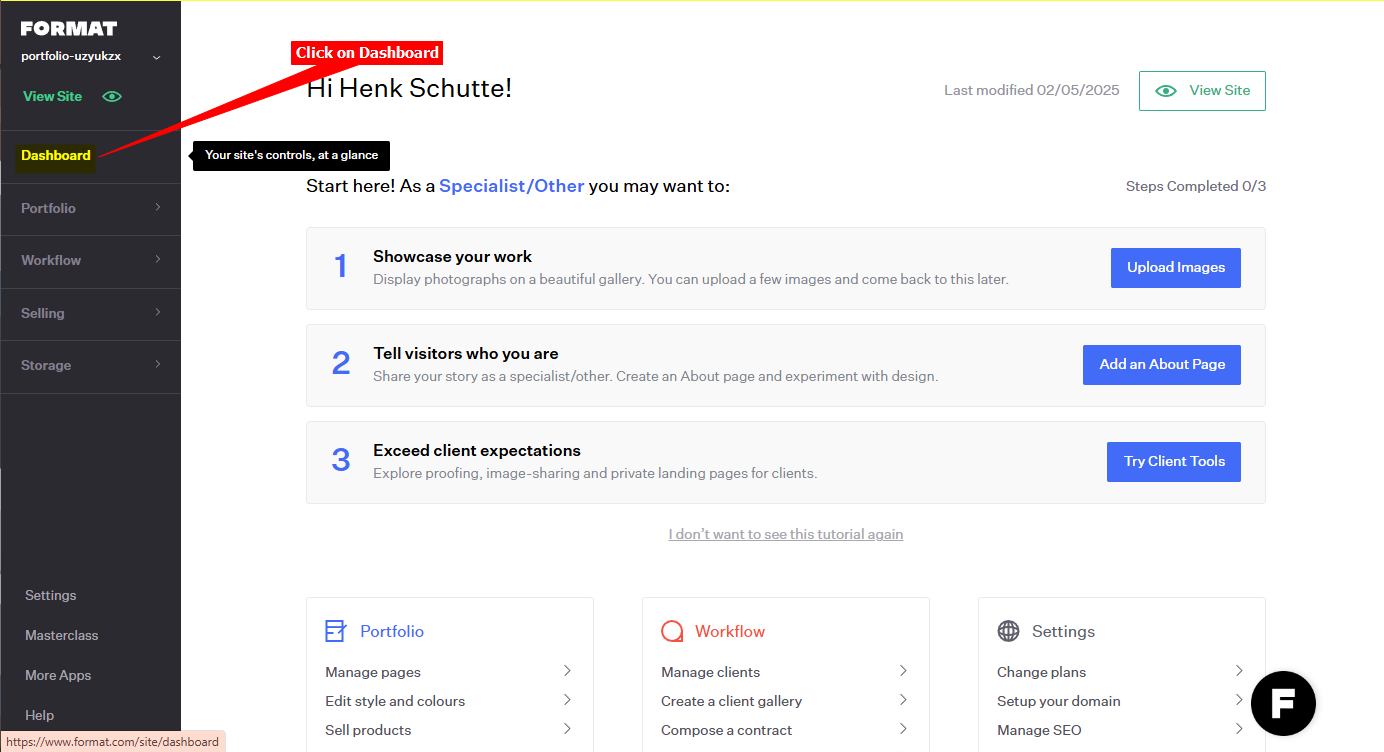The image size is (1384, 752).
Task: Open the Portfolio sidebar item
Action: 48,208
